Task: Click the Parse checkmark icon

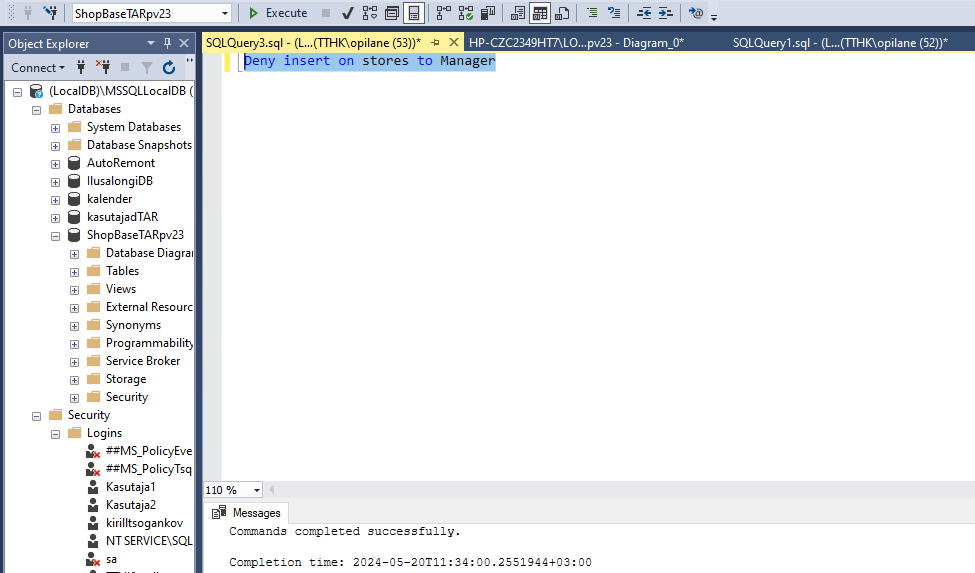Action: click(x=347, y=13)
